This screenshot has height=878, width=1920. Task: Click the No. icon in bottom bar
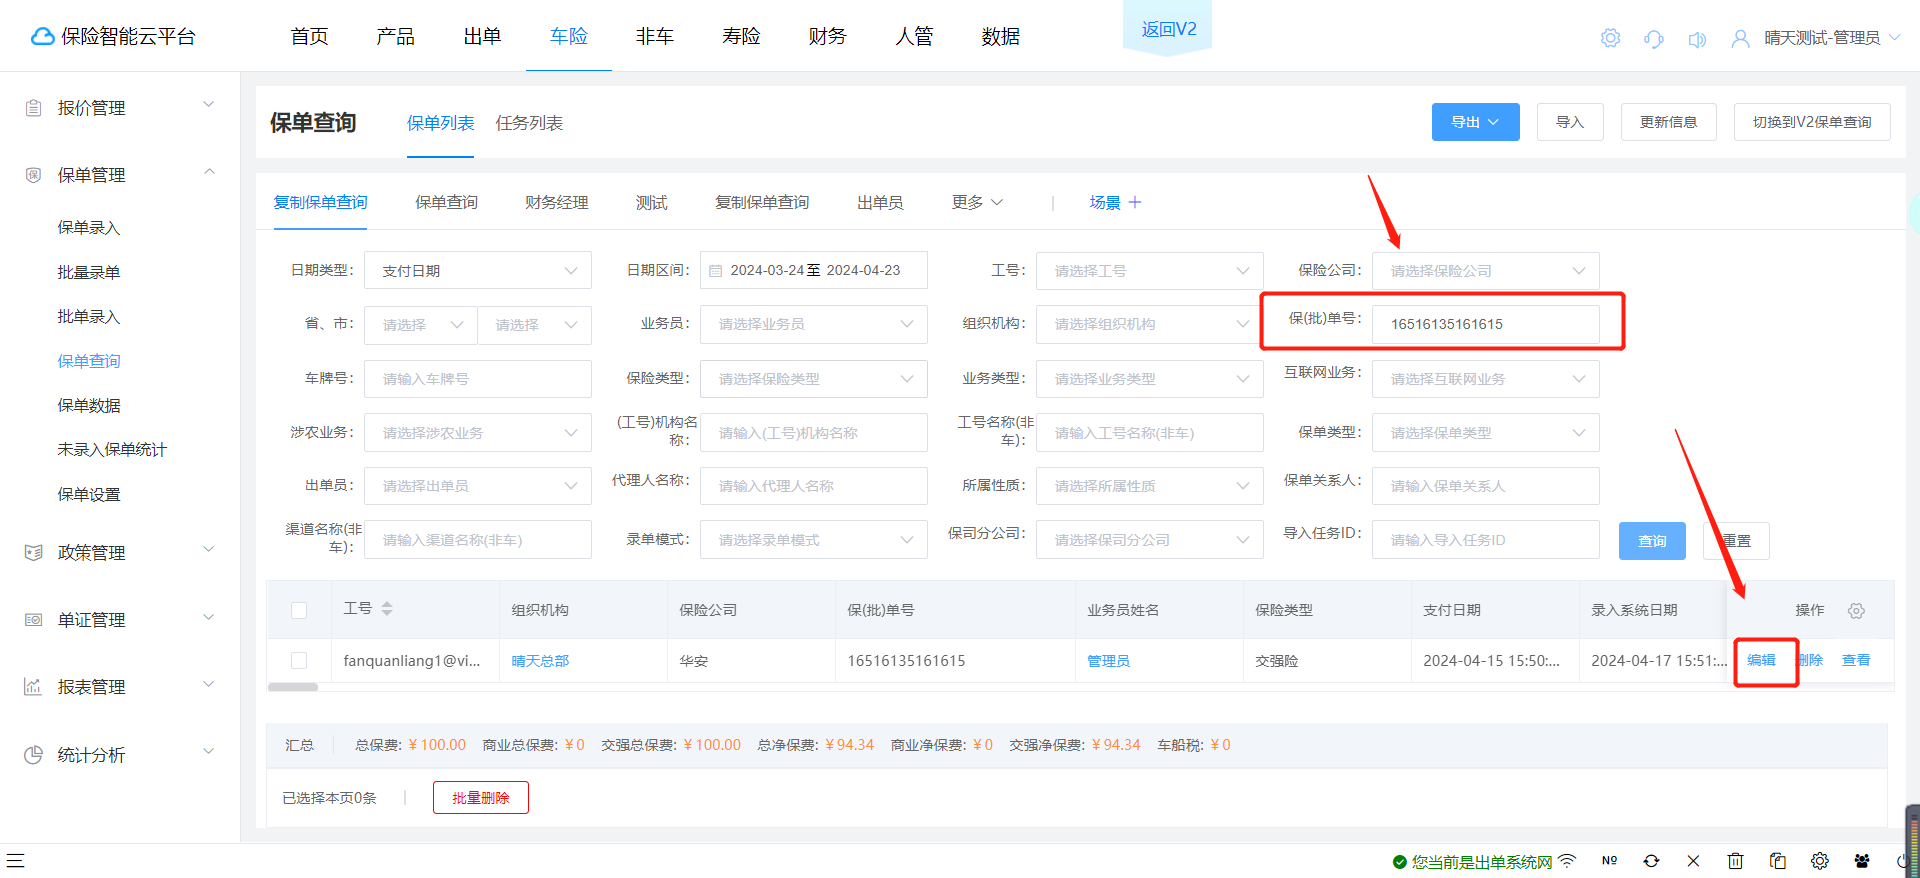pos(1609,861)
